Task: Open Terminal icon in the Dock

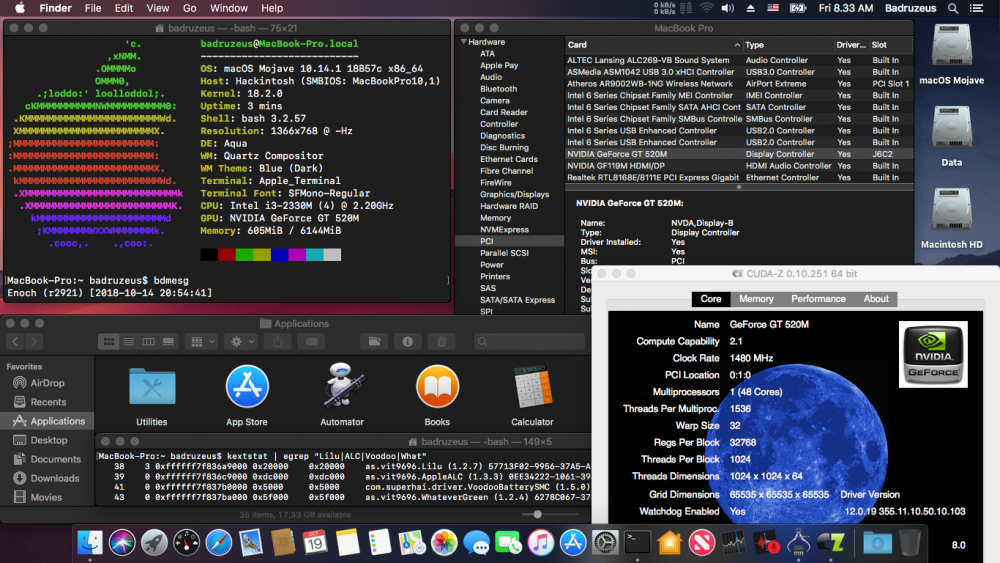Action: (x=637, y=543)
